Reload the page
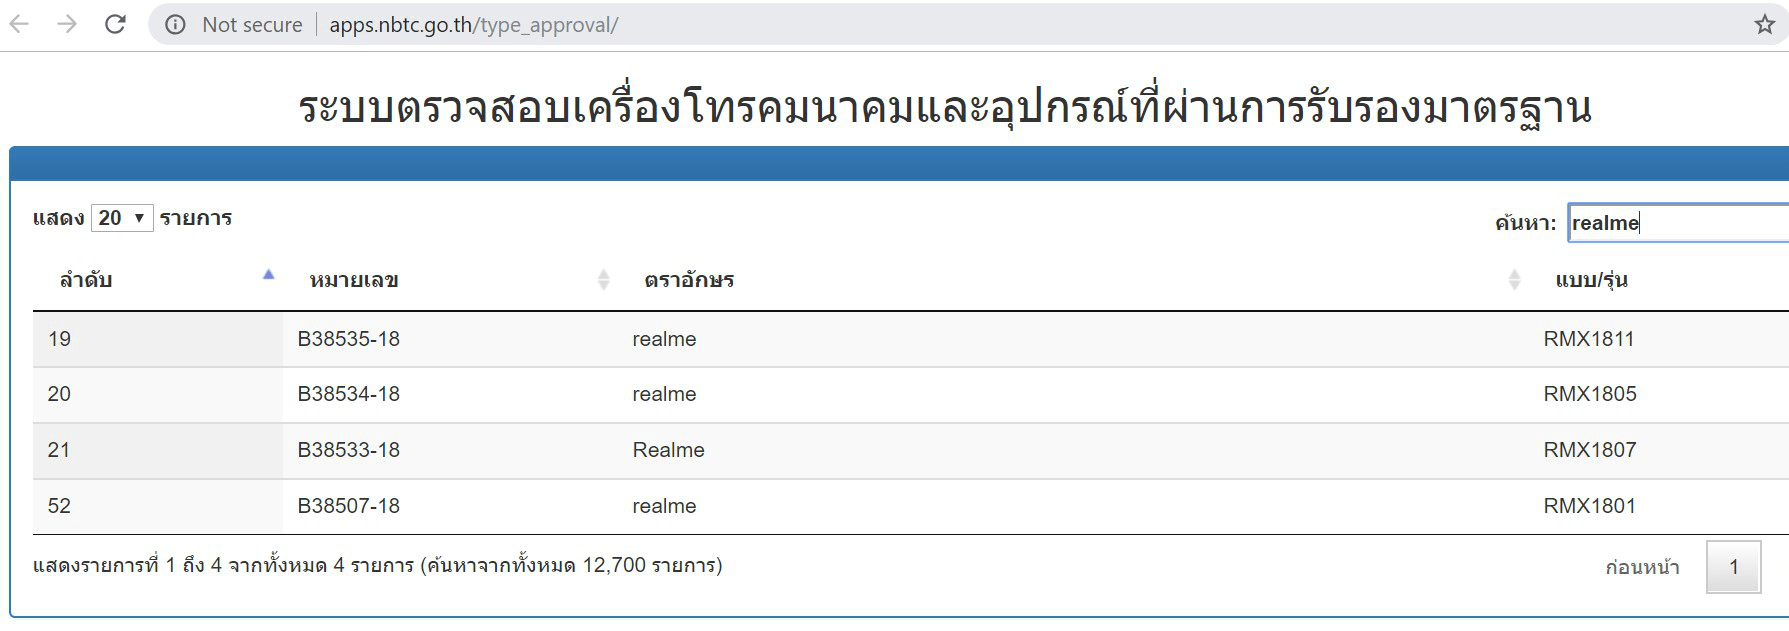1789x631 pixels. (x=116, y=24)
